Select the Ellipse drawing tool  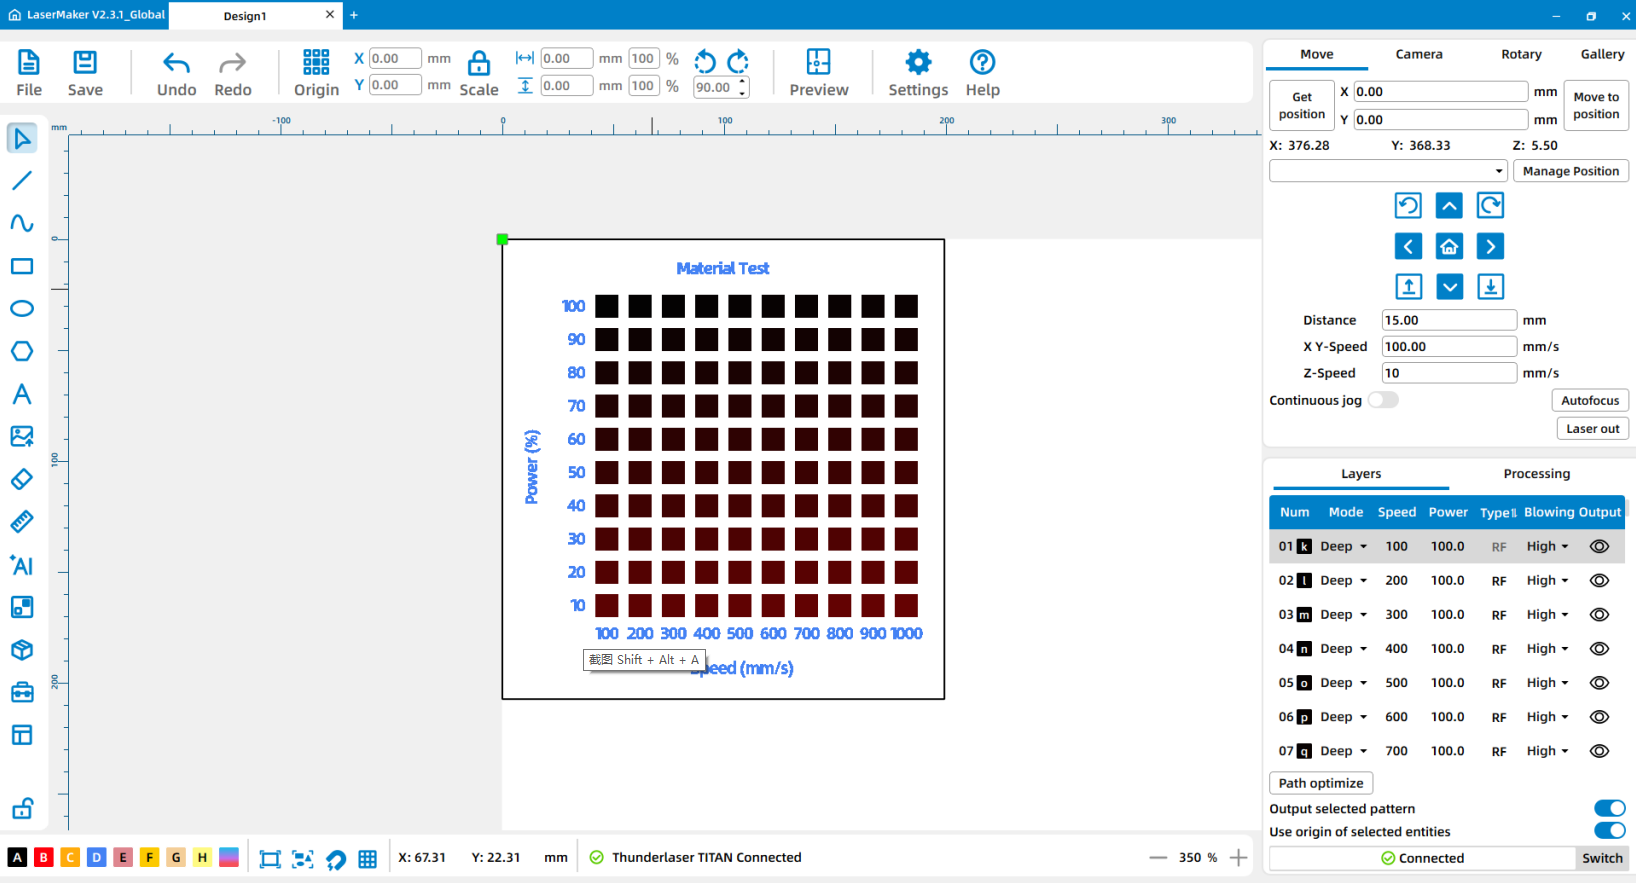pyautogui.click(x=22, y=309)
